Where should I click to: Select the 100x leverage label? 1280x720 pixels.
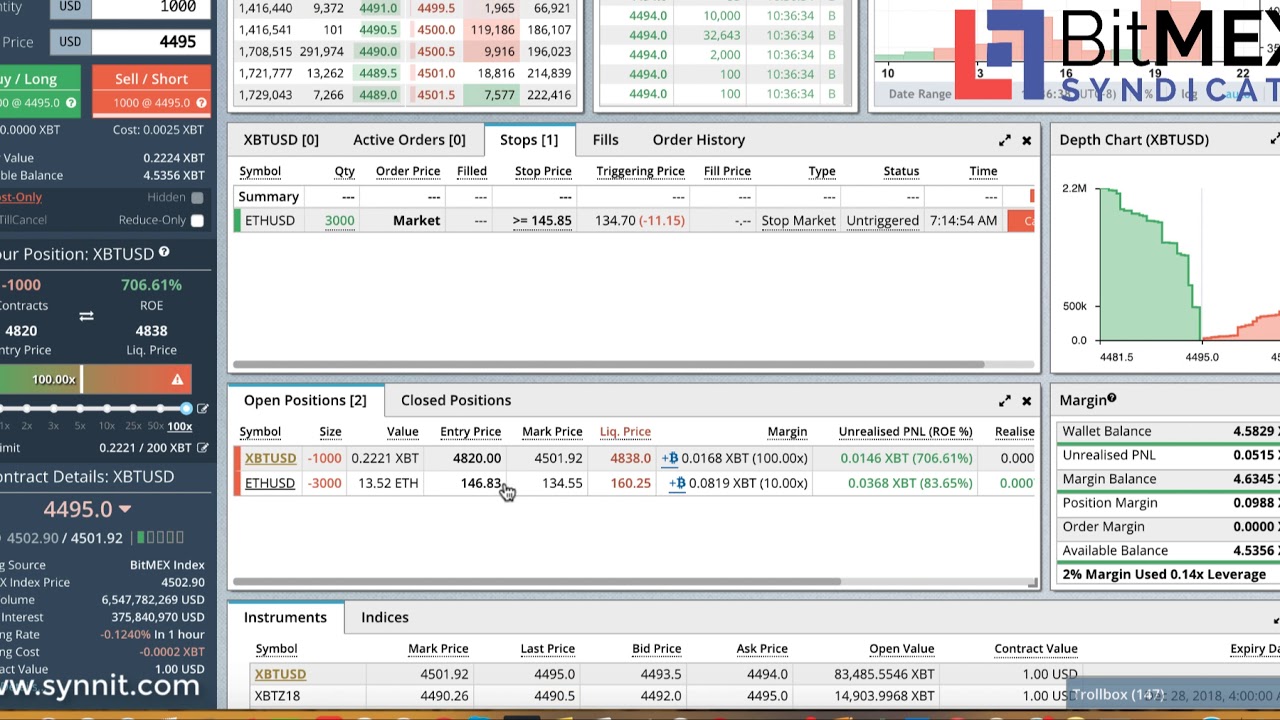[x=179, y=426]
